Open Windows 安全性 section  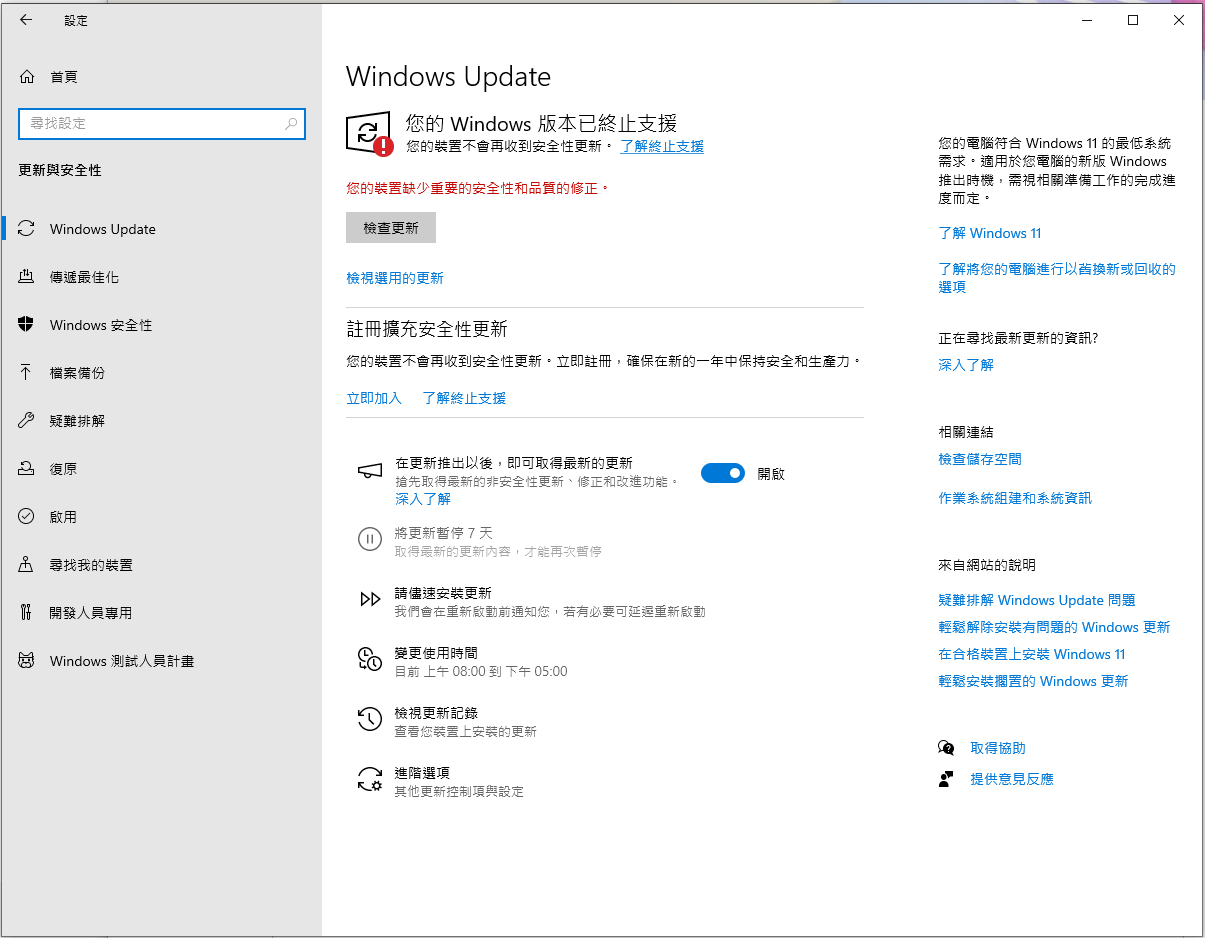click(x=162, y=325)
